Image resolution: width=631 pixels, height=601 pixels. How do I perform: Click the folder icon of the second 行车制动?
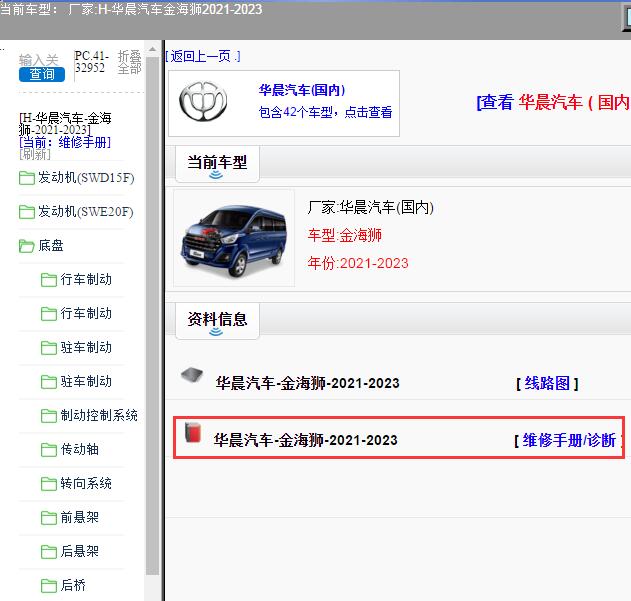click(x=49, y=314)
